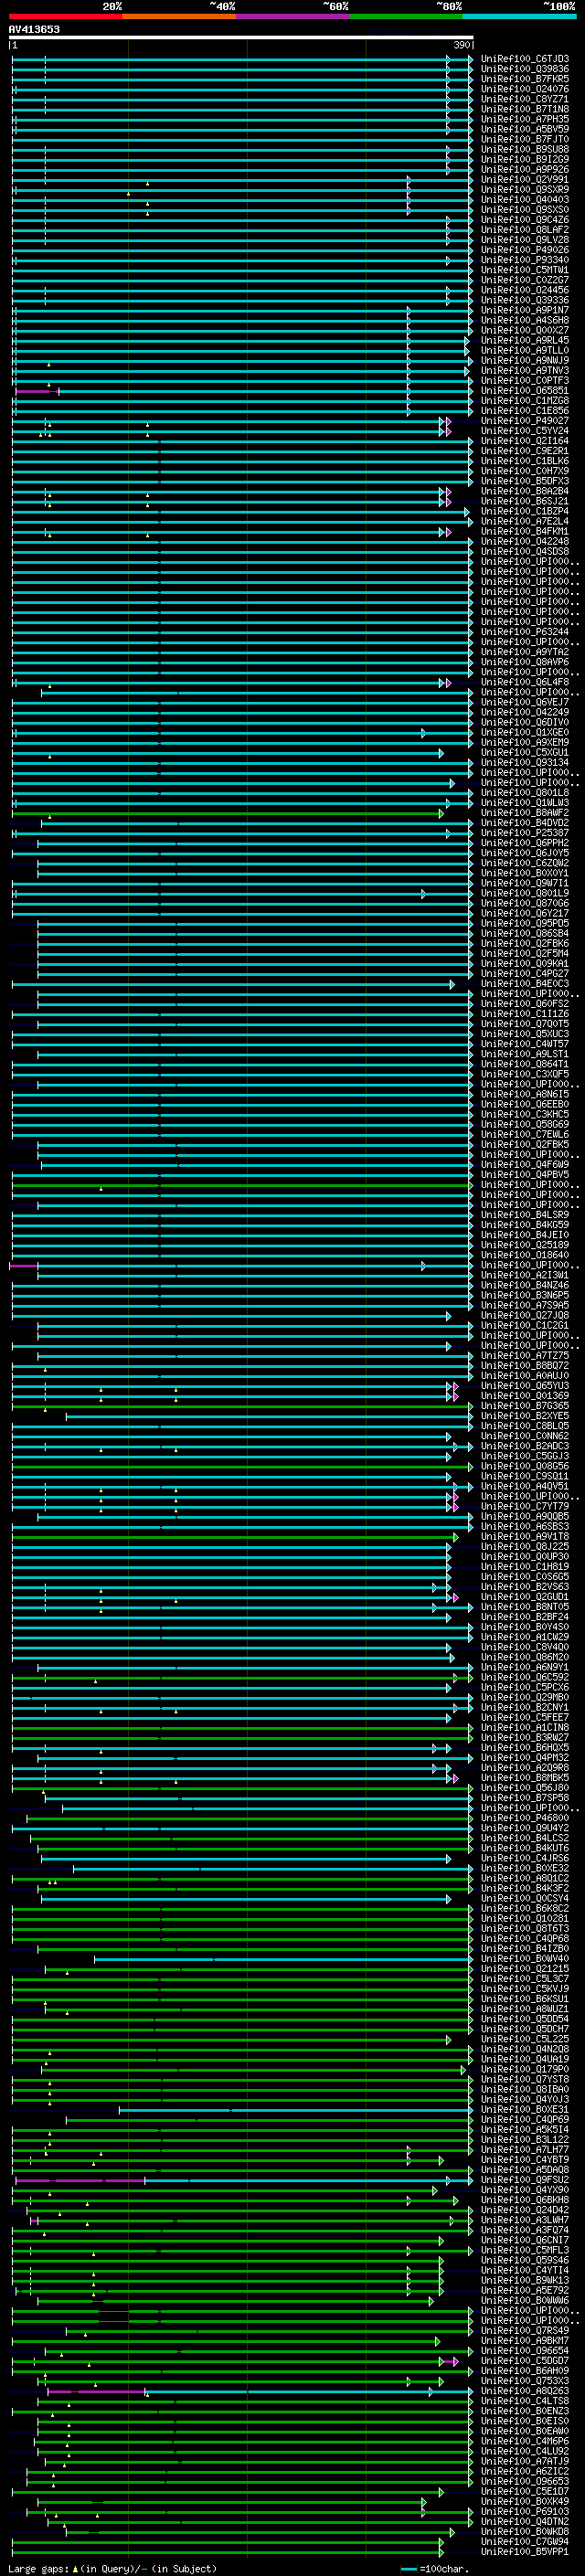Open hit UniRef100_P49026

(x=525, y=250)
